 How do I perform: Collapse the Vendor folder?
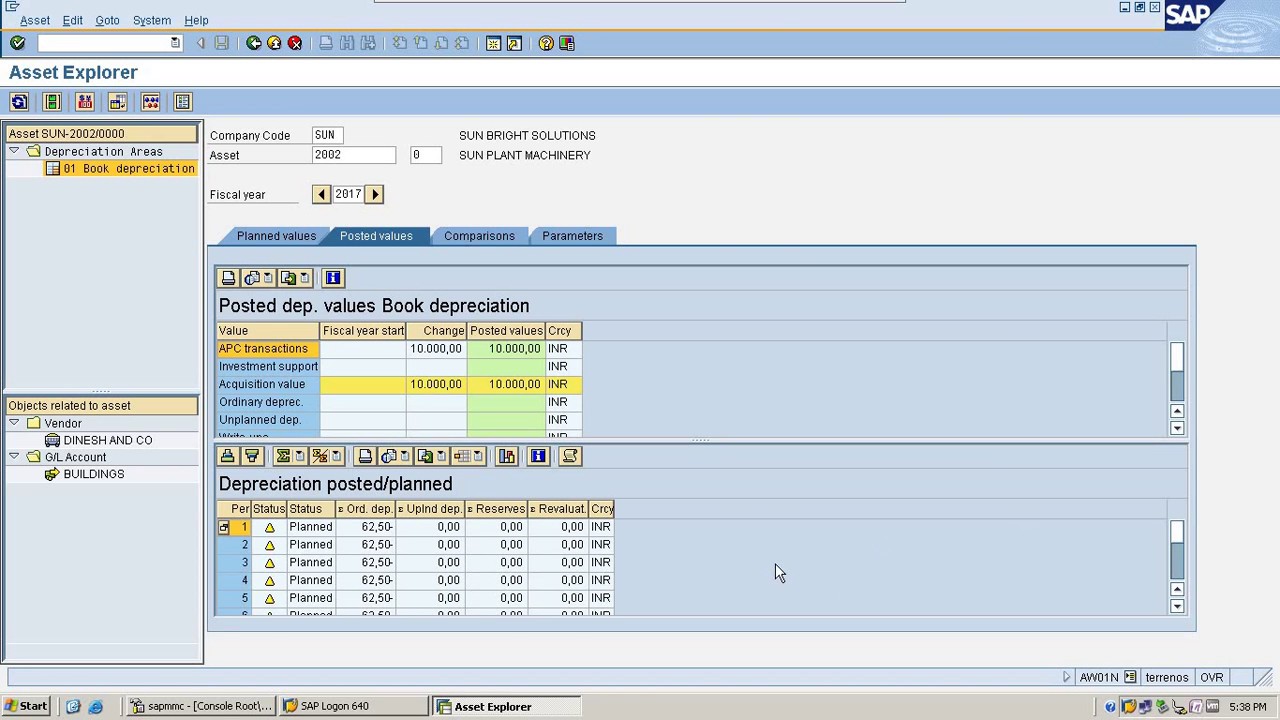14,423
